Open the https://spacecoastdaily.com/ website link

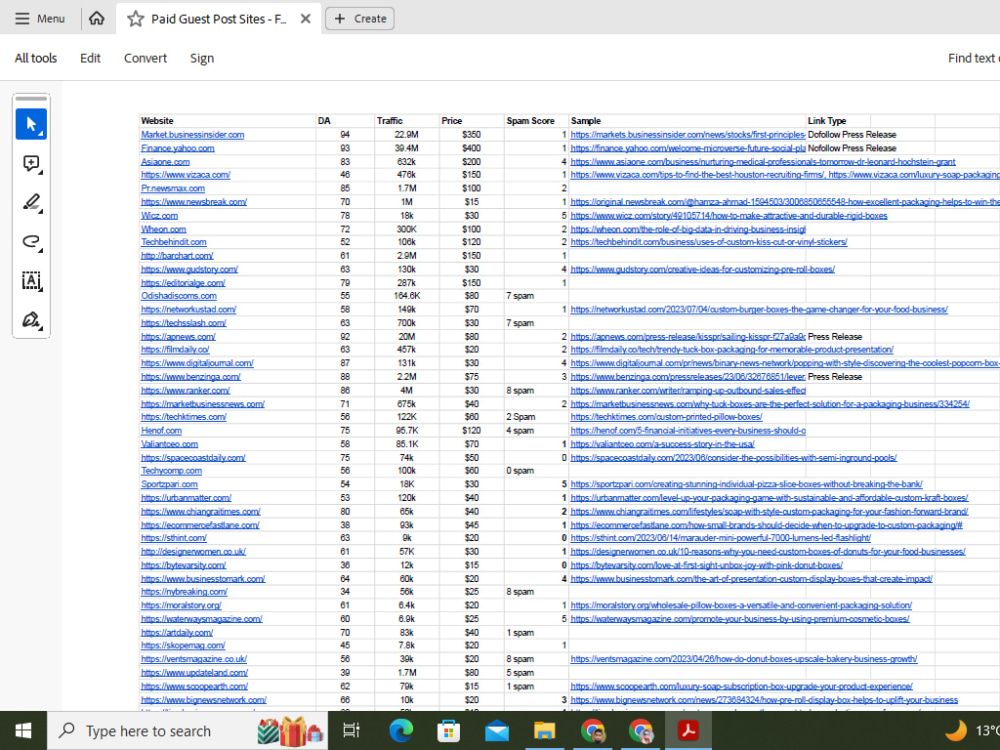(x=193, y=458)
